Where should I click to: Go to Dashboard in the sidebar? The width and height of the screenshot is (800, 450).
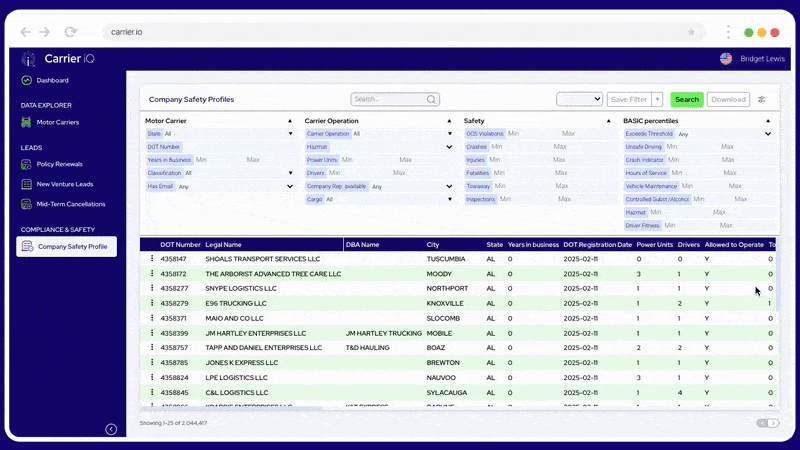[x=52, y=80]
